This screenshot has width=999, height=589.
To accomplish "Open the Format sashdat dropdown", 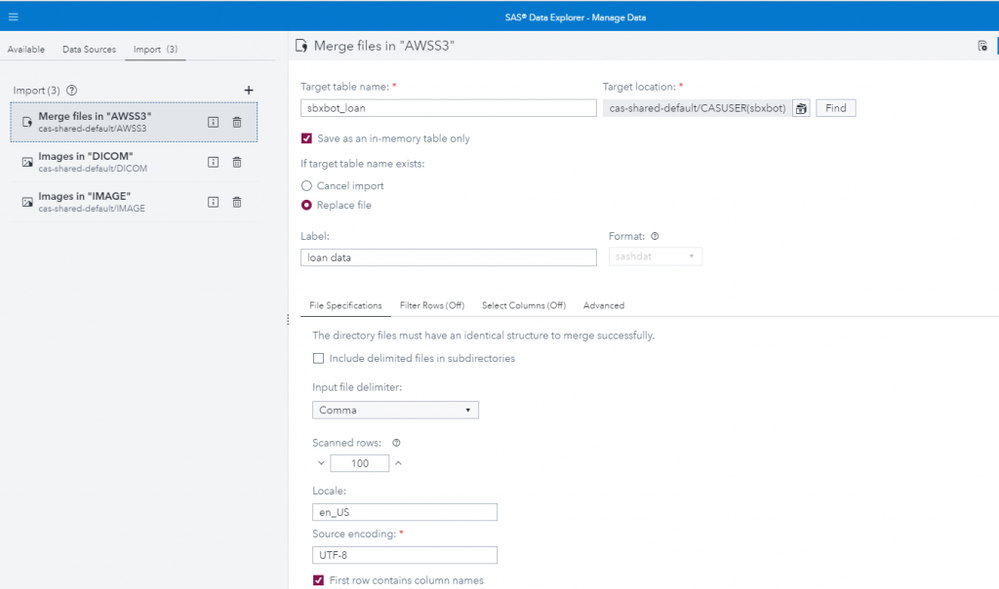I will coord(655,257).
